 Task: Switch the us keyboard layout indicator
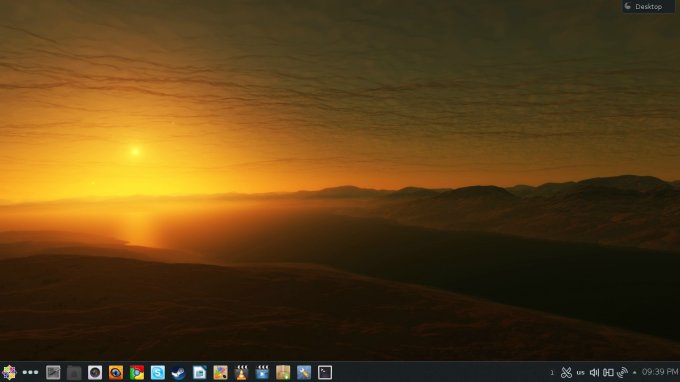pos(580,372)
